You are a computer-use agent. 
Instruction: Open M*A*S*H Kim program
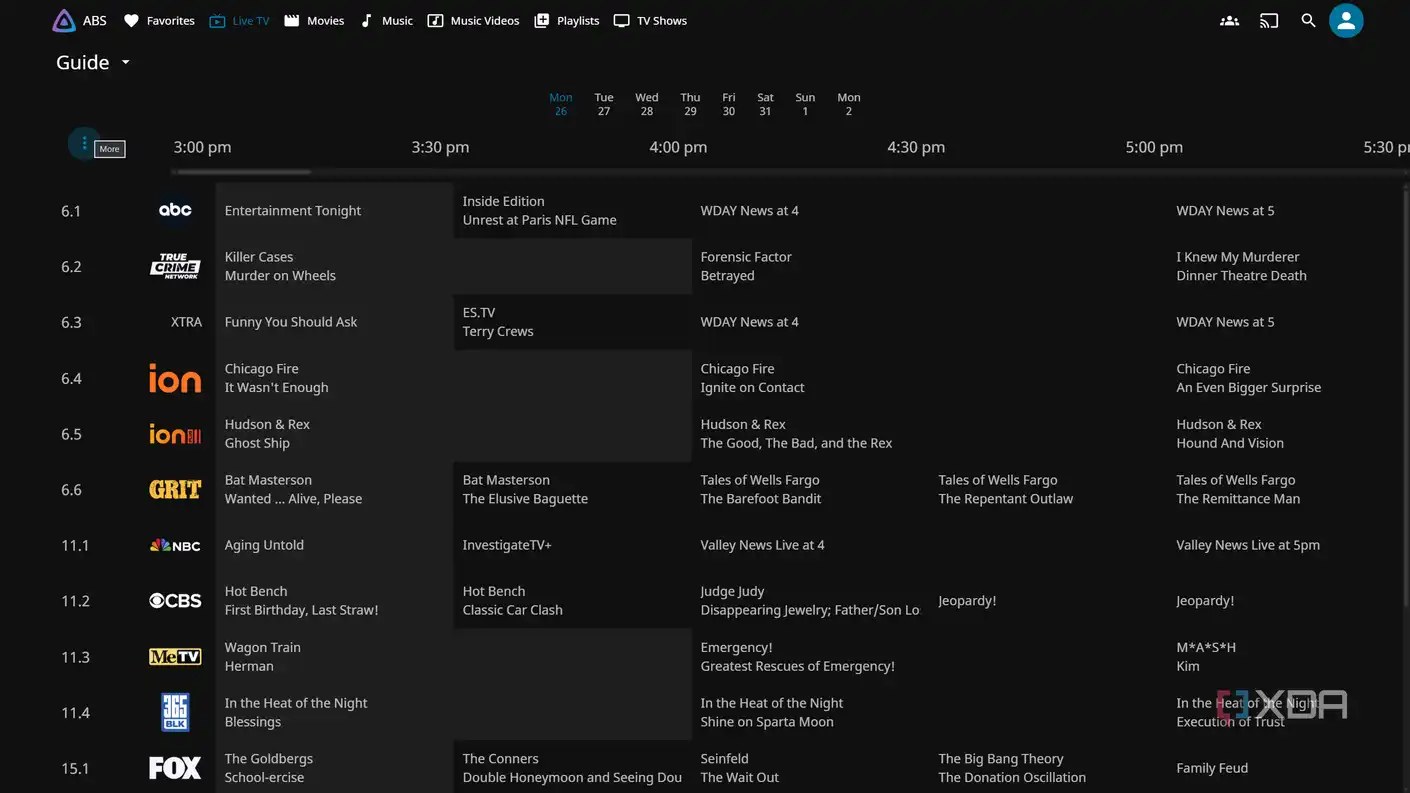click(1288, 657)
